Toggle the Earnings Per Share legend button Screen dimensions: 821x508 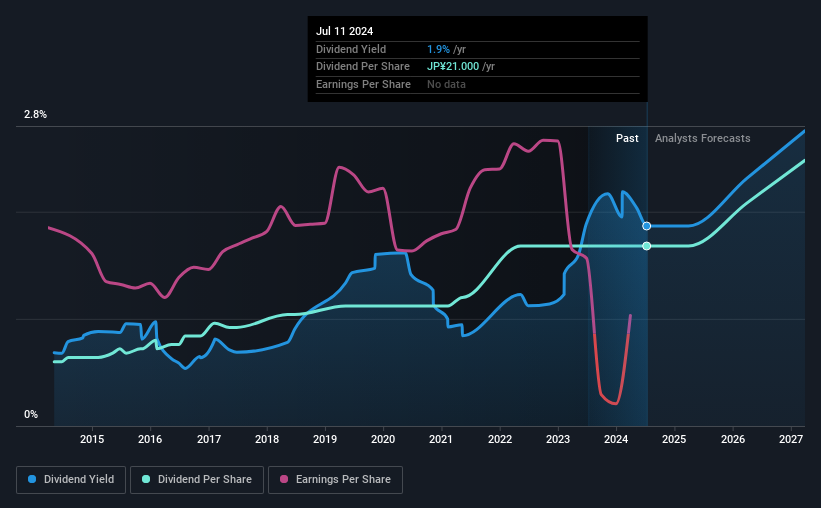(x=335, y=480)
